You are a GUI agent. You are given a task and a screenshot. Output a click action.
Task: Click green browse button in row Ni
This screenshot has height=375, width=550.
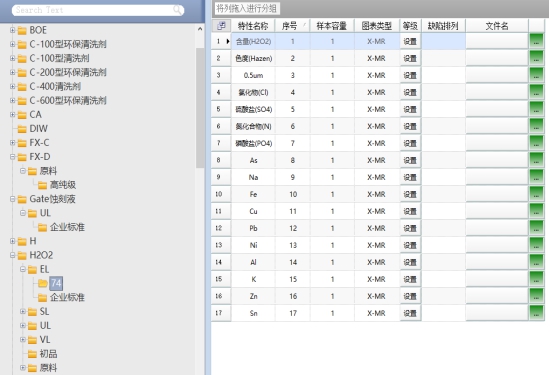pos(536,245)
